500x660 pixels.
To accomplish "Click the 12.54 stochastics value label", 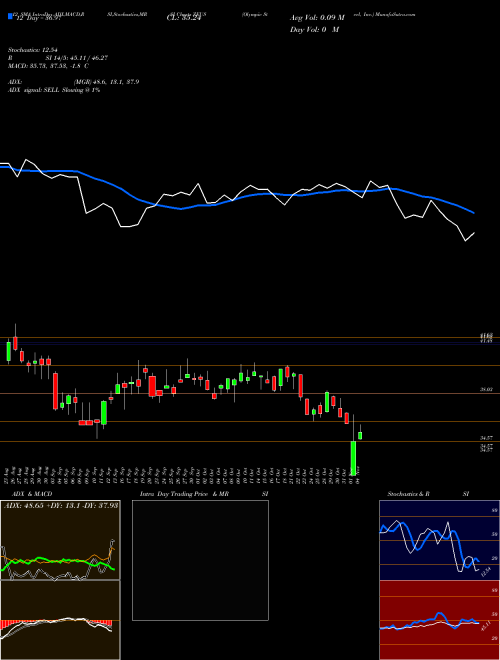I will (486, 571).
